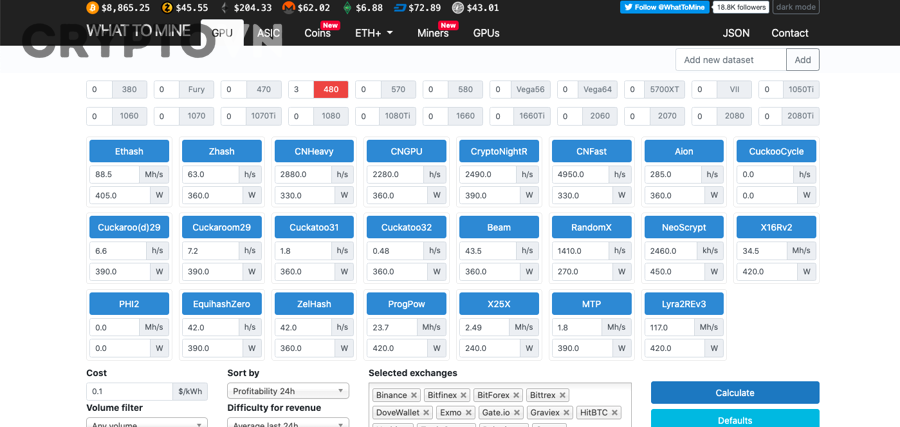This screenshot has height=427, width=900.
Task: Click the Ethereum coin icon
Action: (x=224, y=7)
